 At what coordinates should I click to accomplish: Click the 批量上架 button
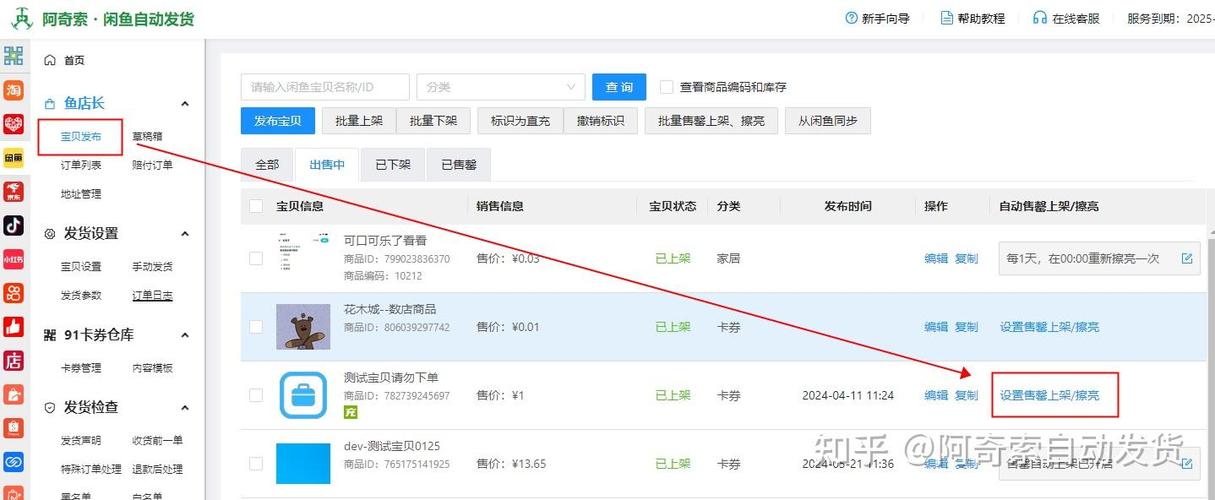[x=359, y=121]
